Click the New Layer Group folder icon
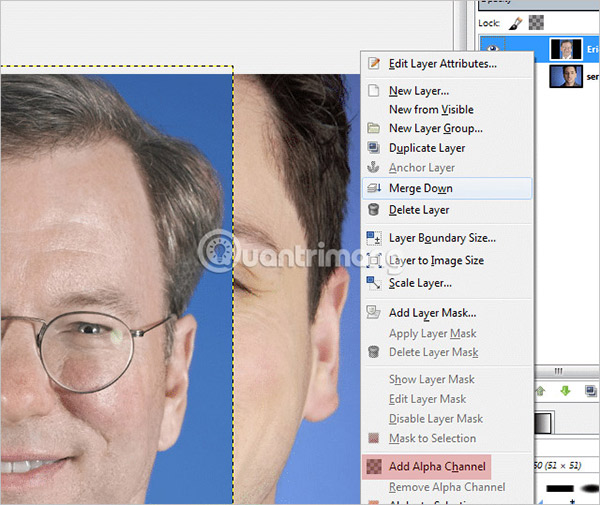600x505 pixels. (x=373, y=128)
